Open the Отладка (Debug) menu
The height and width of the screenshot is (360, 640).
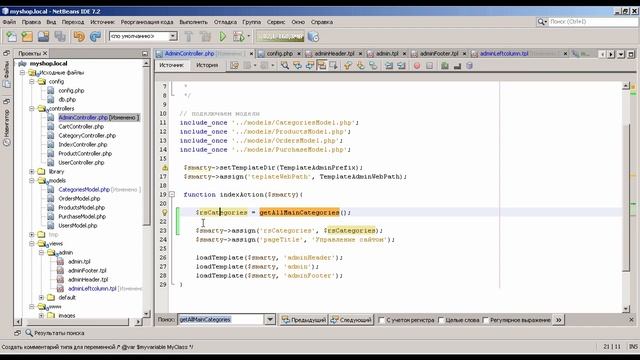click(225, 22)
